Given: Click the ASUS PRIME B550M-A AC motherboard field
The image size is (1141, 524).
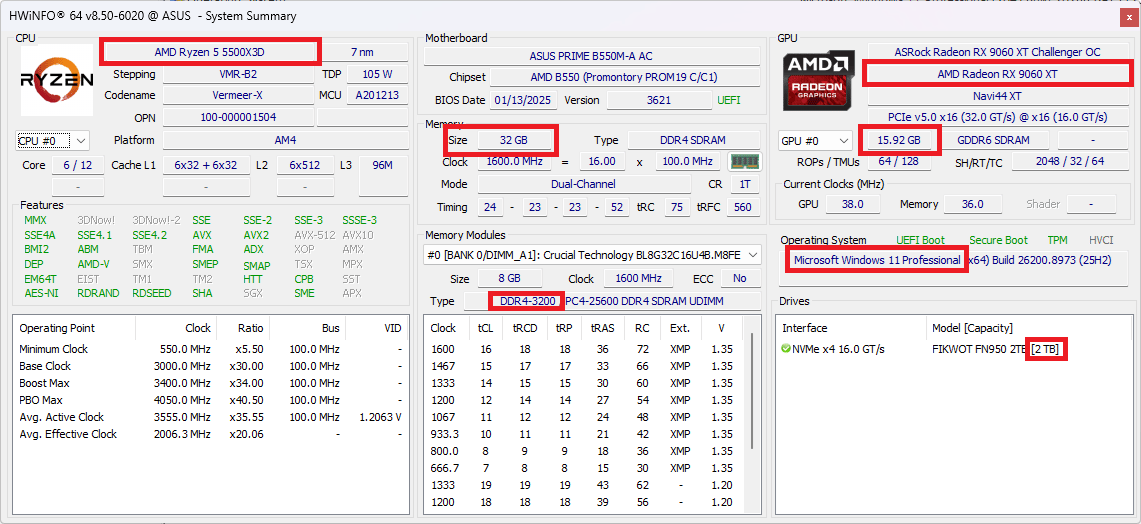Looking at the screenshot, I should tap(591, 56).
